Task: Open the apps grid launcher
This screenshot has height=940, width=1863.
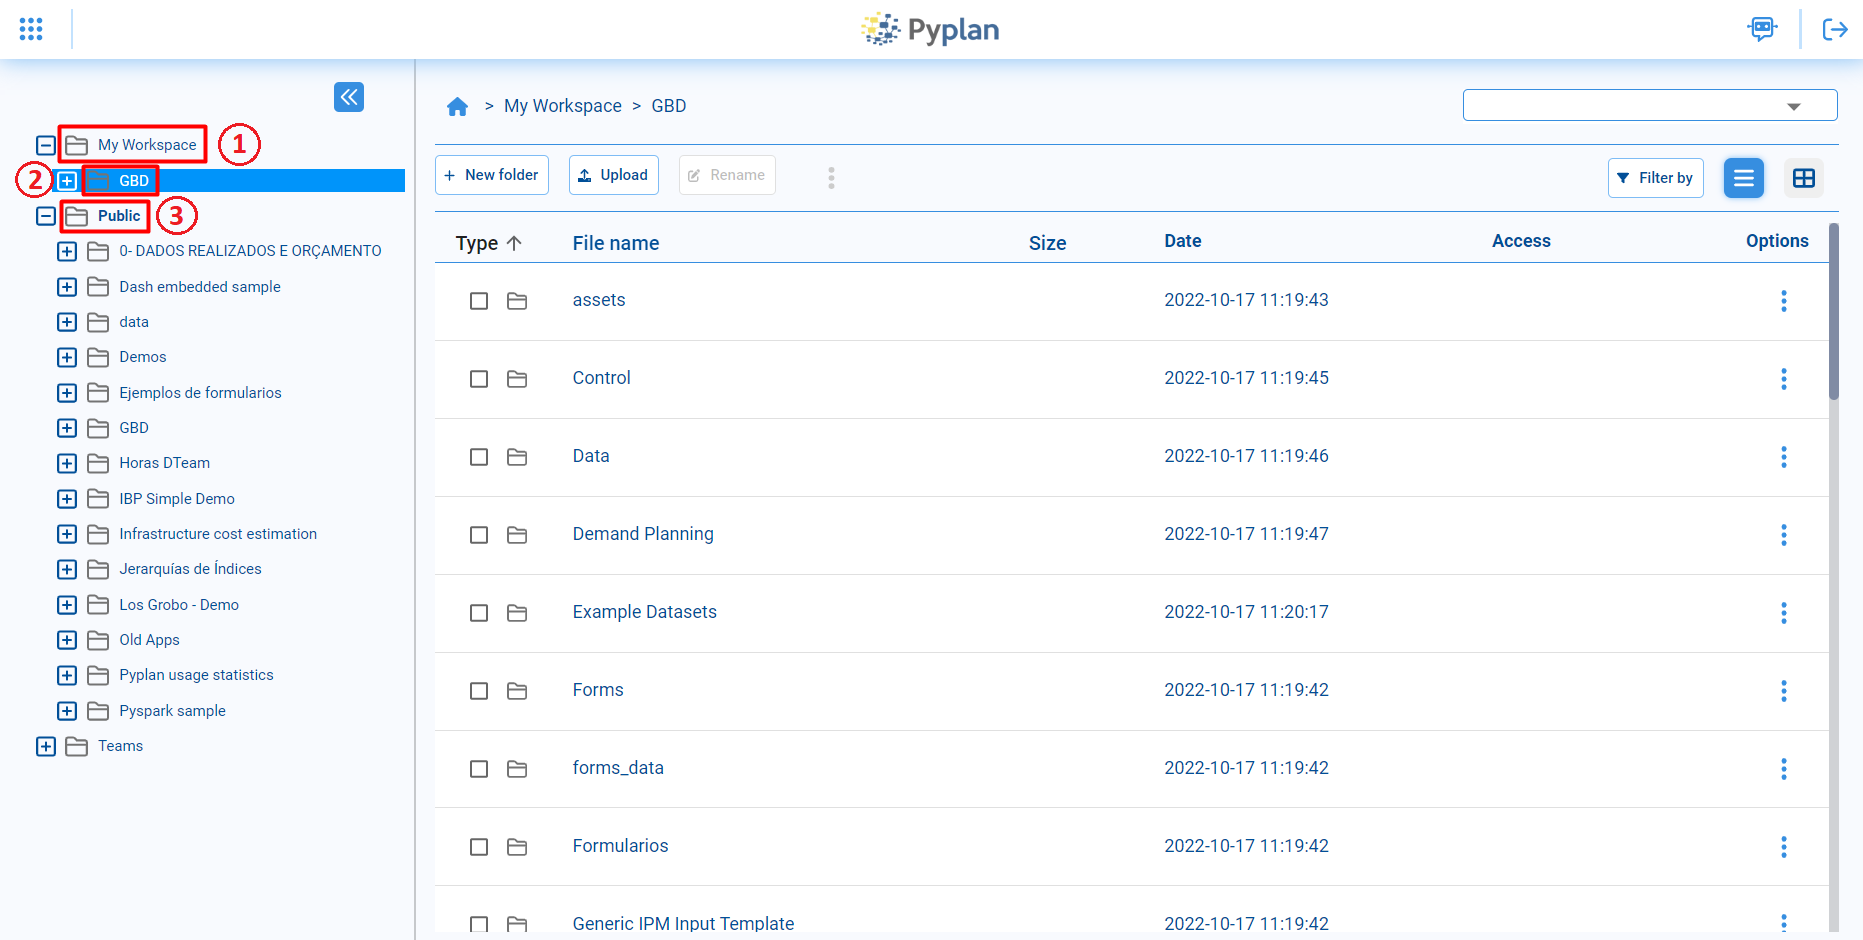Action: click(30, 29)
